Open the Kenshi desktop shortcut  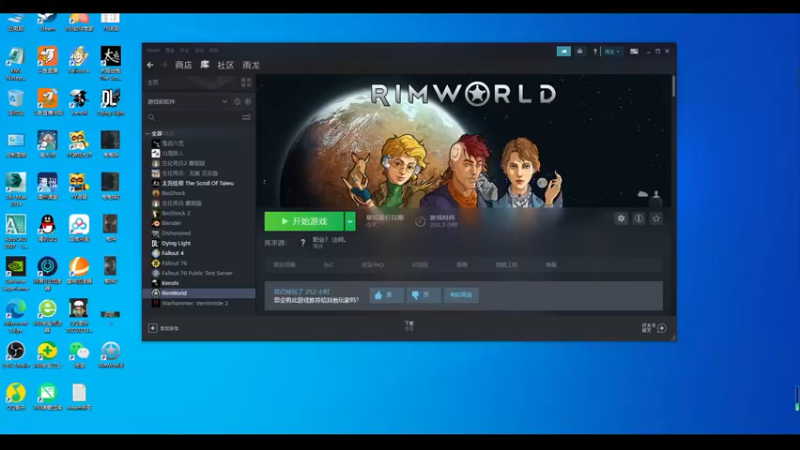pos(79,102)
